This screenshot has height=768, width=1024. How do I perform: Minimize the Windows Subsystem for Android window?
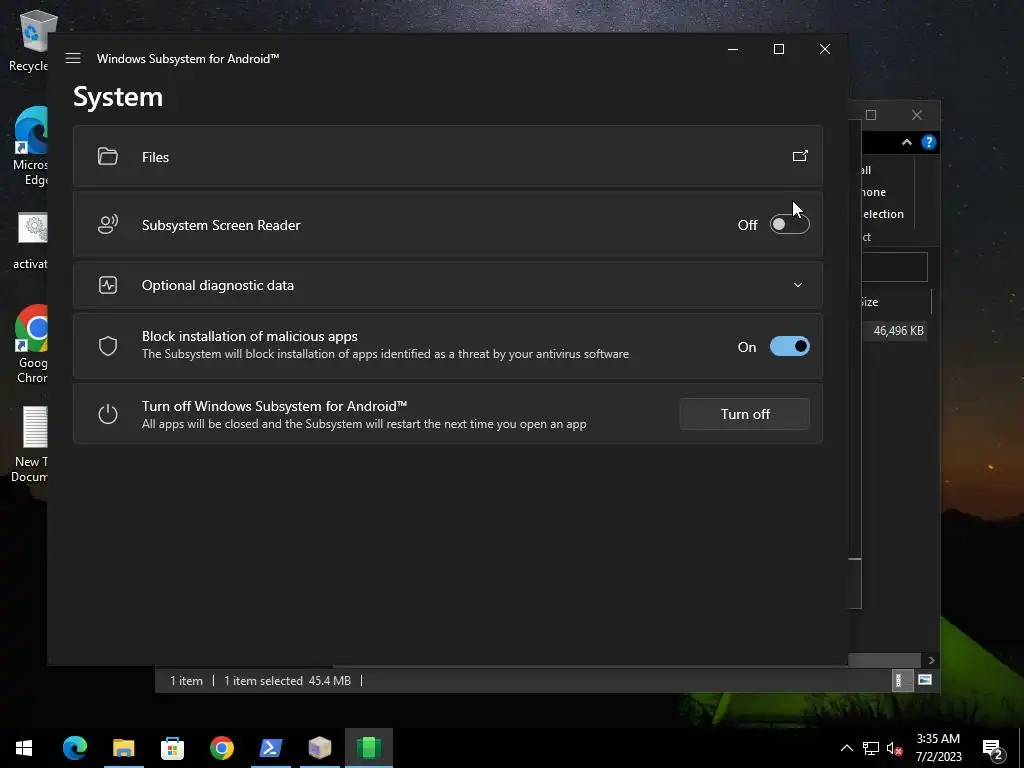(x=733, y=49)
